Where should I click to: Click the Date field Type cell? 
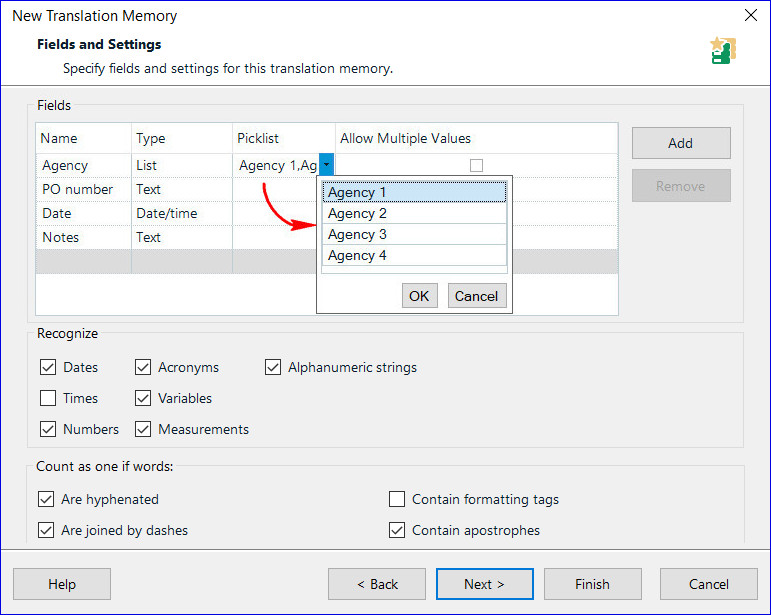(181, 213)
